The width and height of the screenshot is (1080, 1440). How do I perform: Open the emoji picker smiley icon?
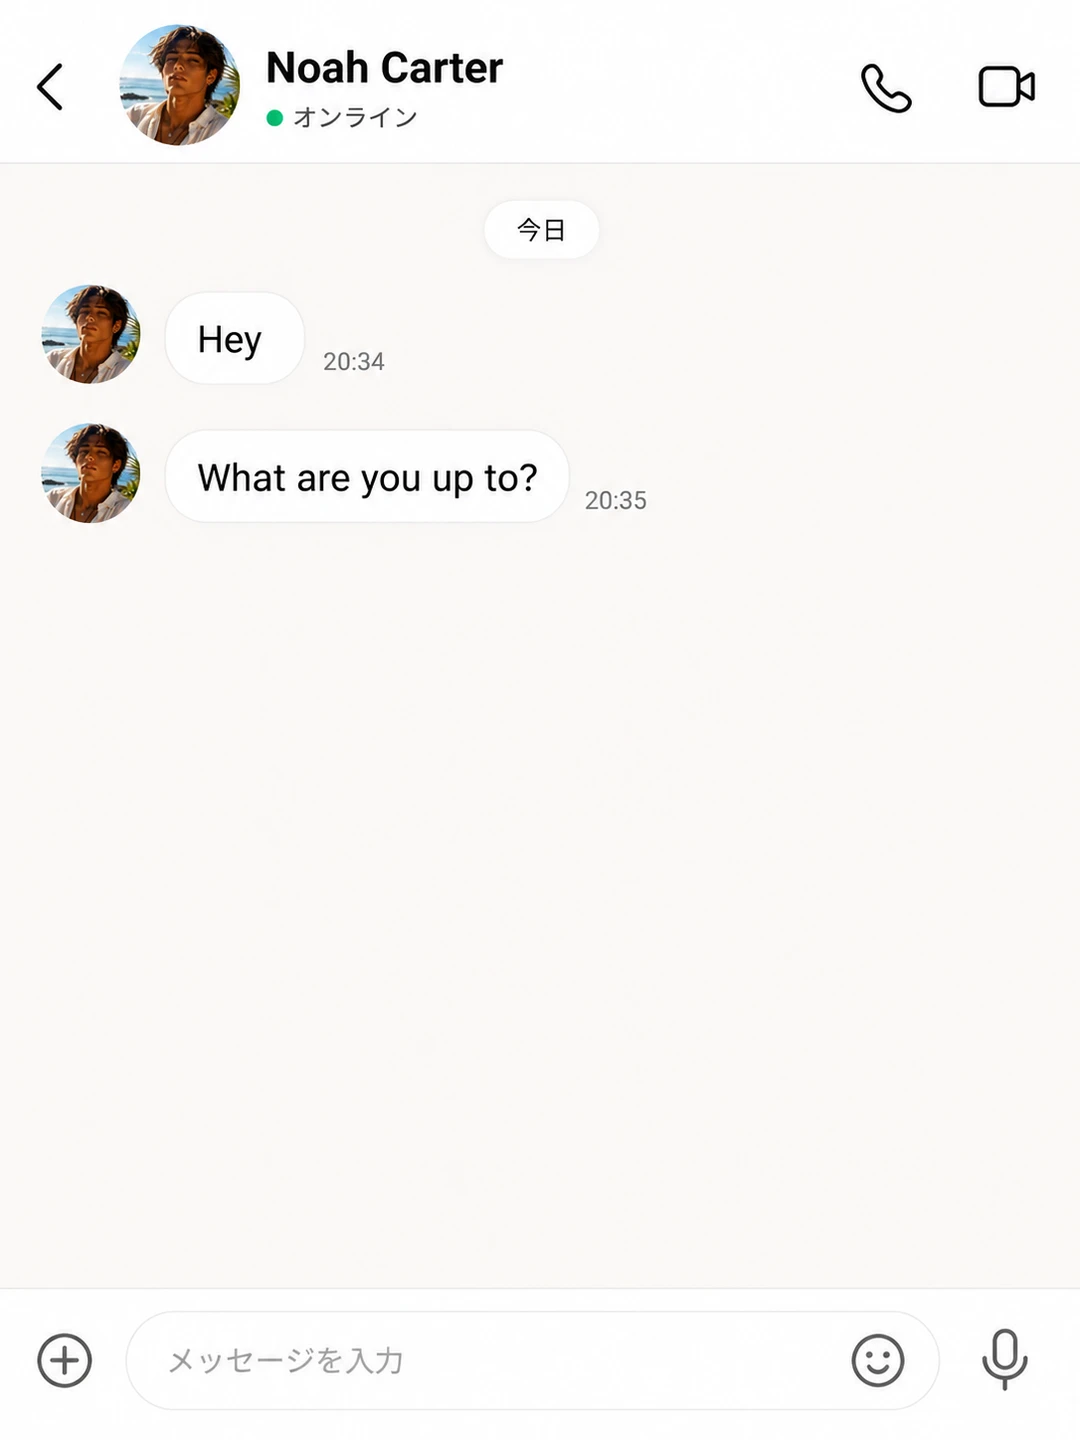pyautogui.click(x=878, y=1360)
